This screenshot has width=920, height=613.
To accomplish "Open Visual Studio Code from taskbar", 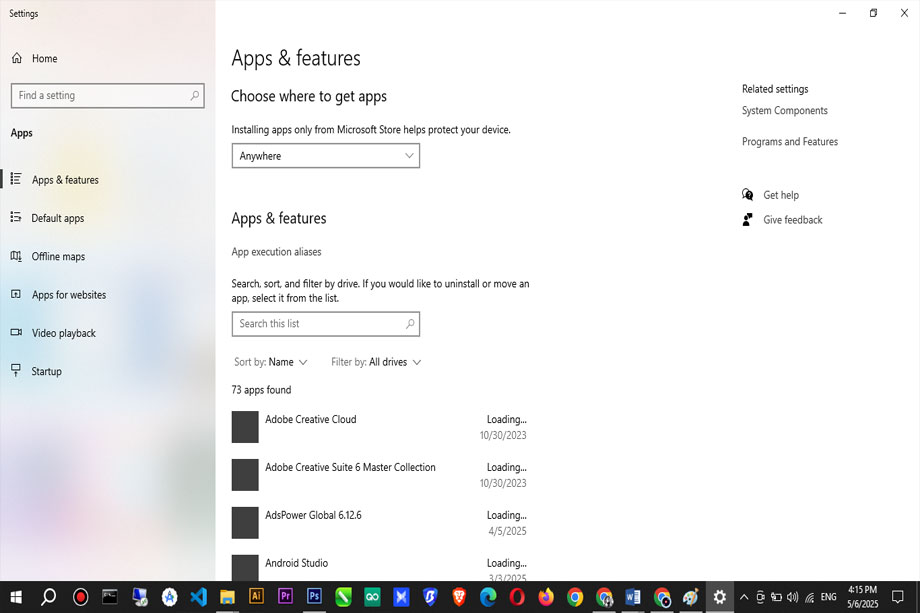I will (198, 597).
